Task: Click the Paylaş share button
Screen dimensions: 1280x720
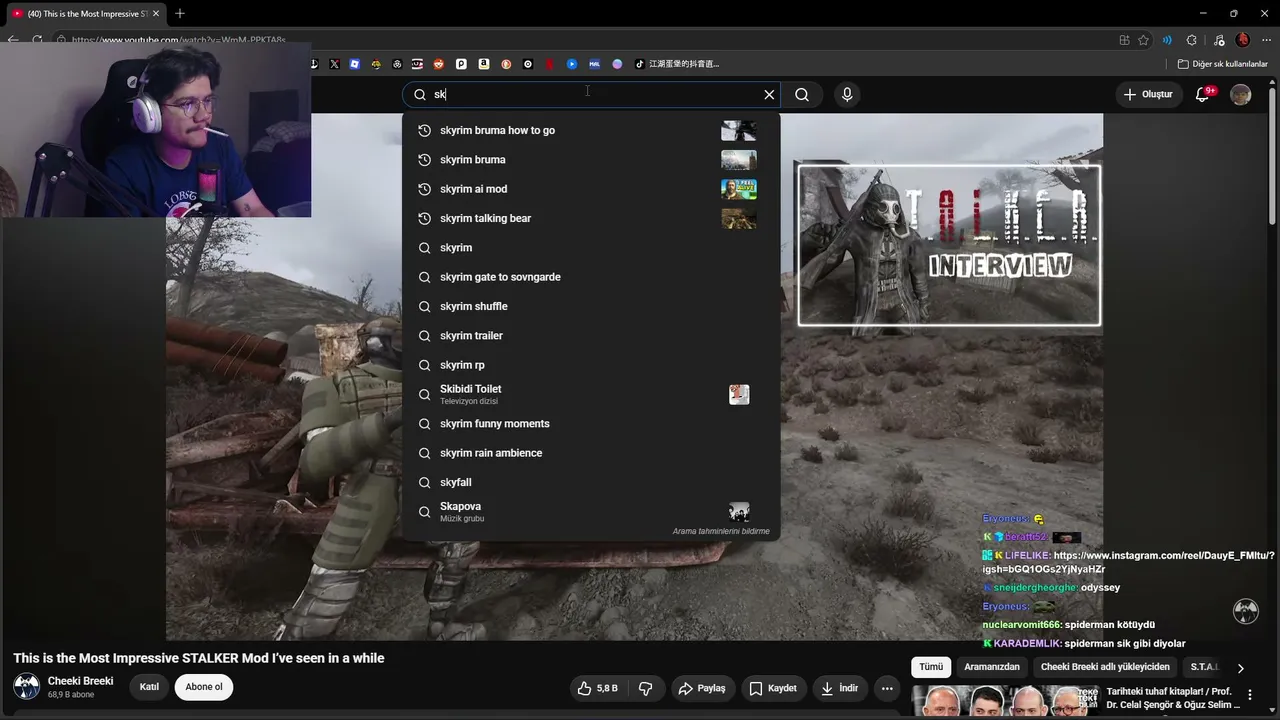Action: pos(702,688)
